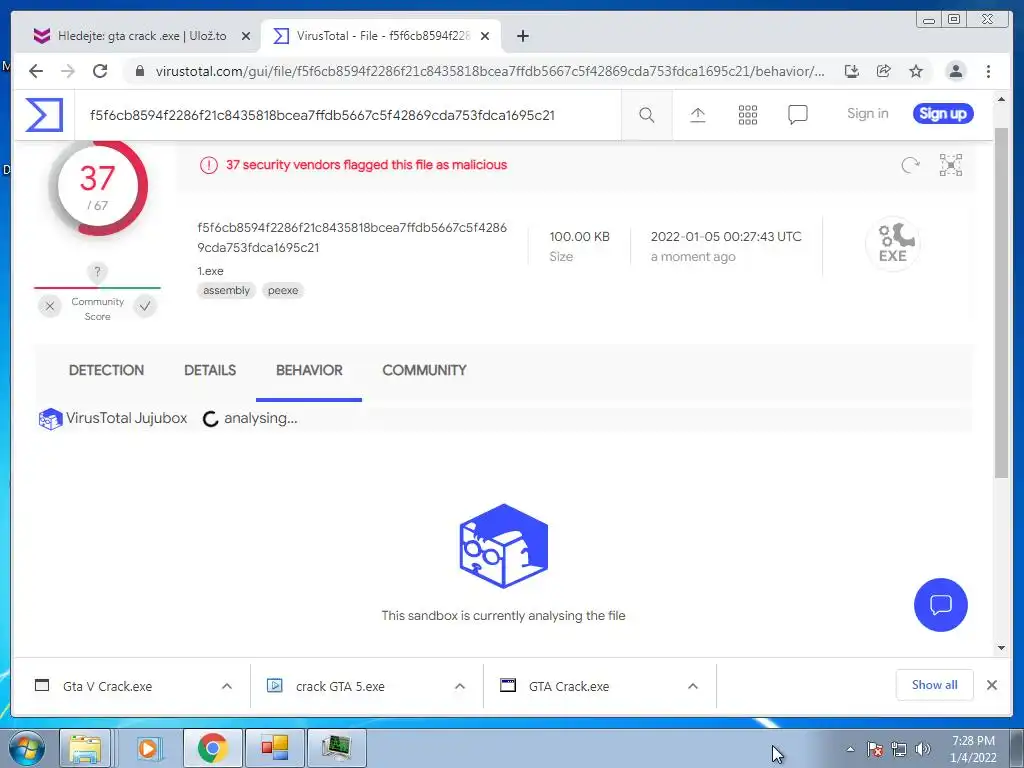Expand options for crack GTA 5.exe download
Screen dimensions: 1024x768
(460, 686)
